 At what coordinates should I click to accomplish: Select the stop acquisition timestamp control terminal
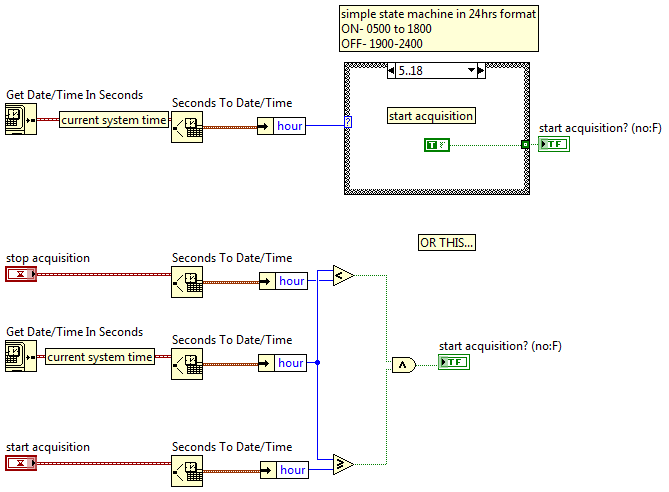21,274
